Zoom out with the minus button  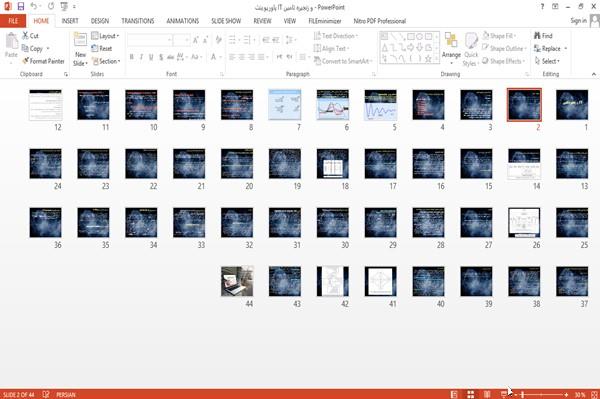point(516,394)
